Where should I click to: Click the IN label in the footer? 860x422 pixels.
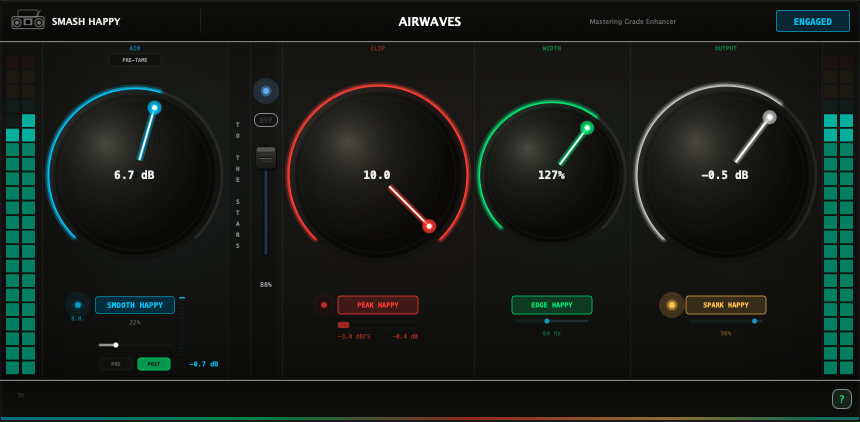point(20,395)
